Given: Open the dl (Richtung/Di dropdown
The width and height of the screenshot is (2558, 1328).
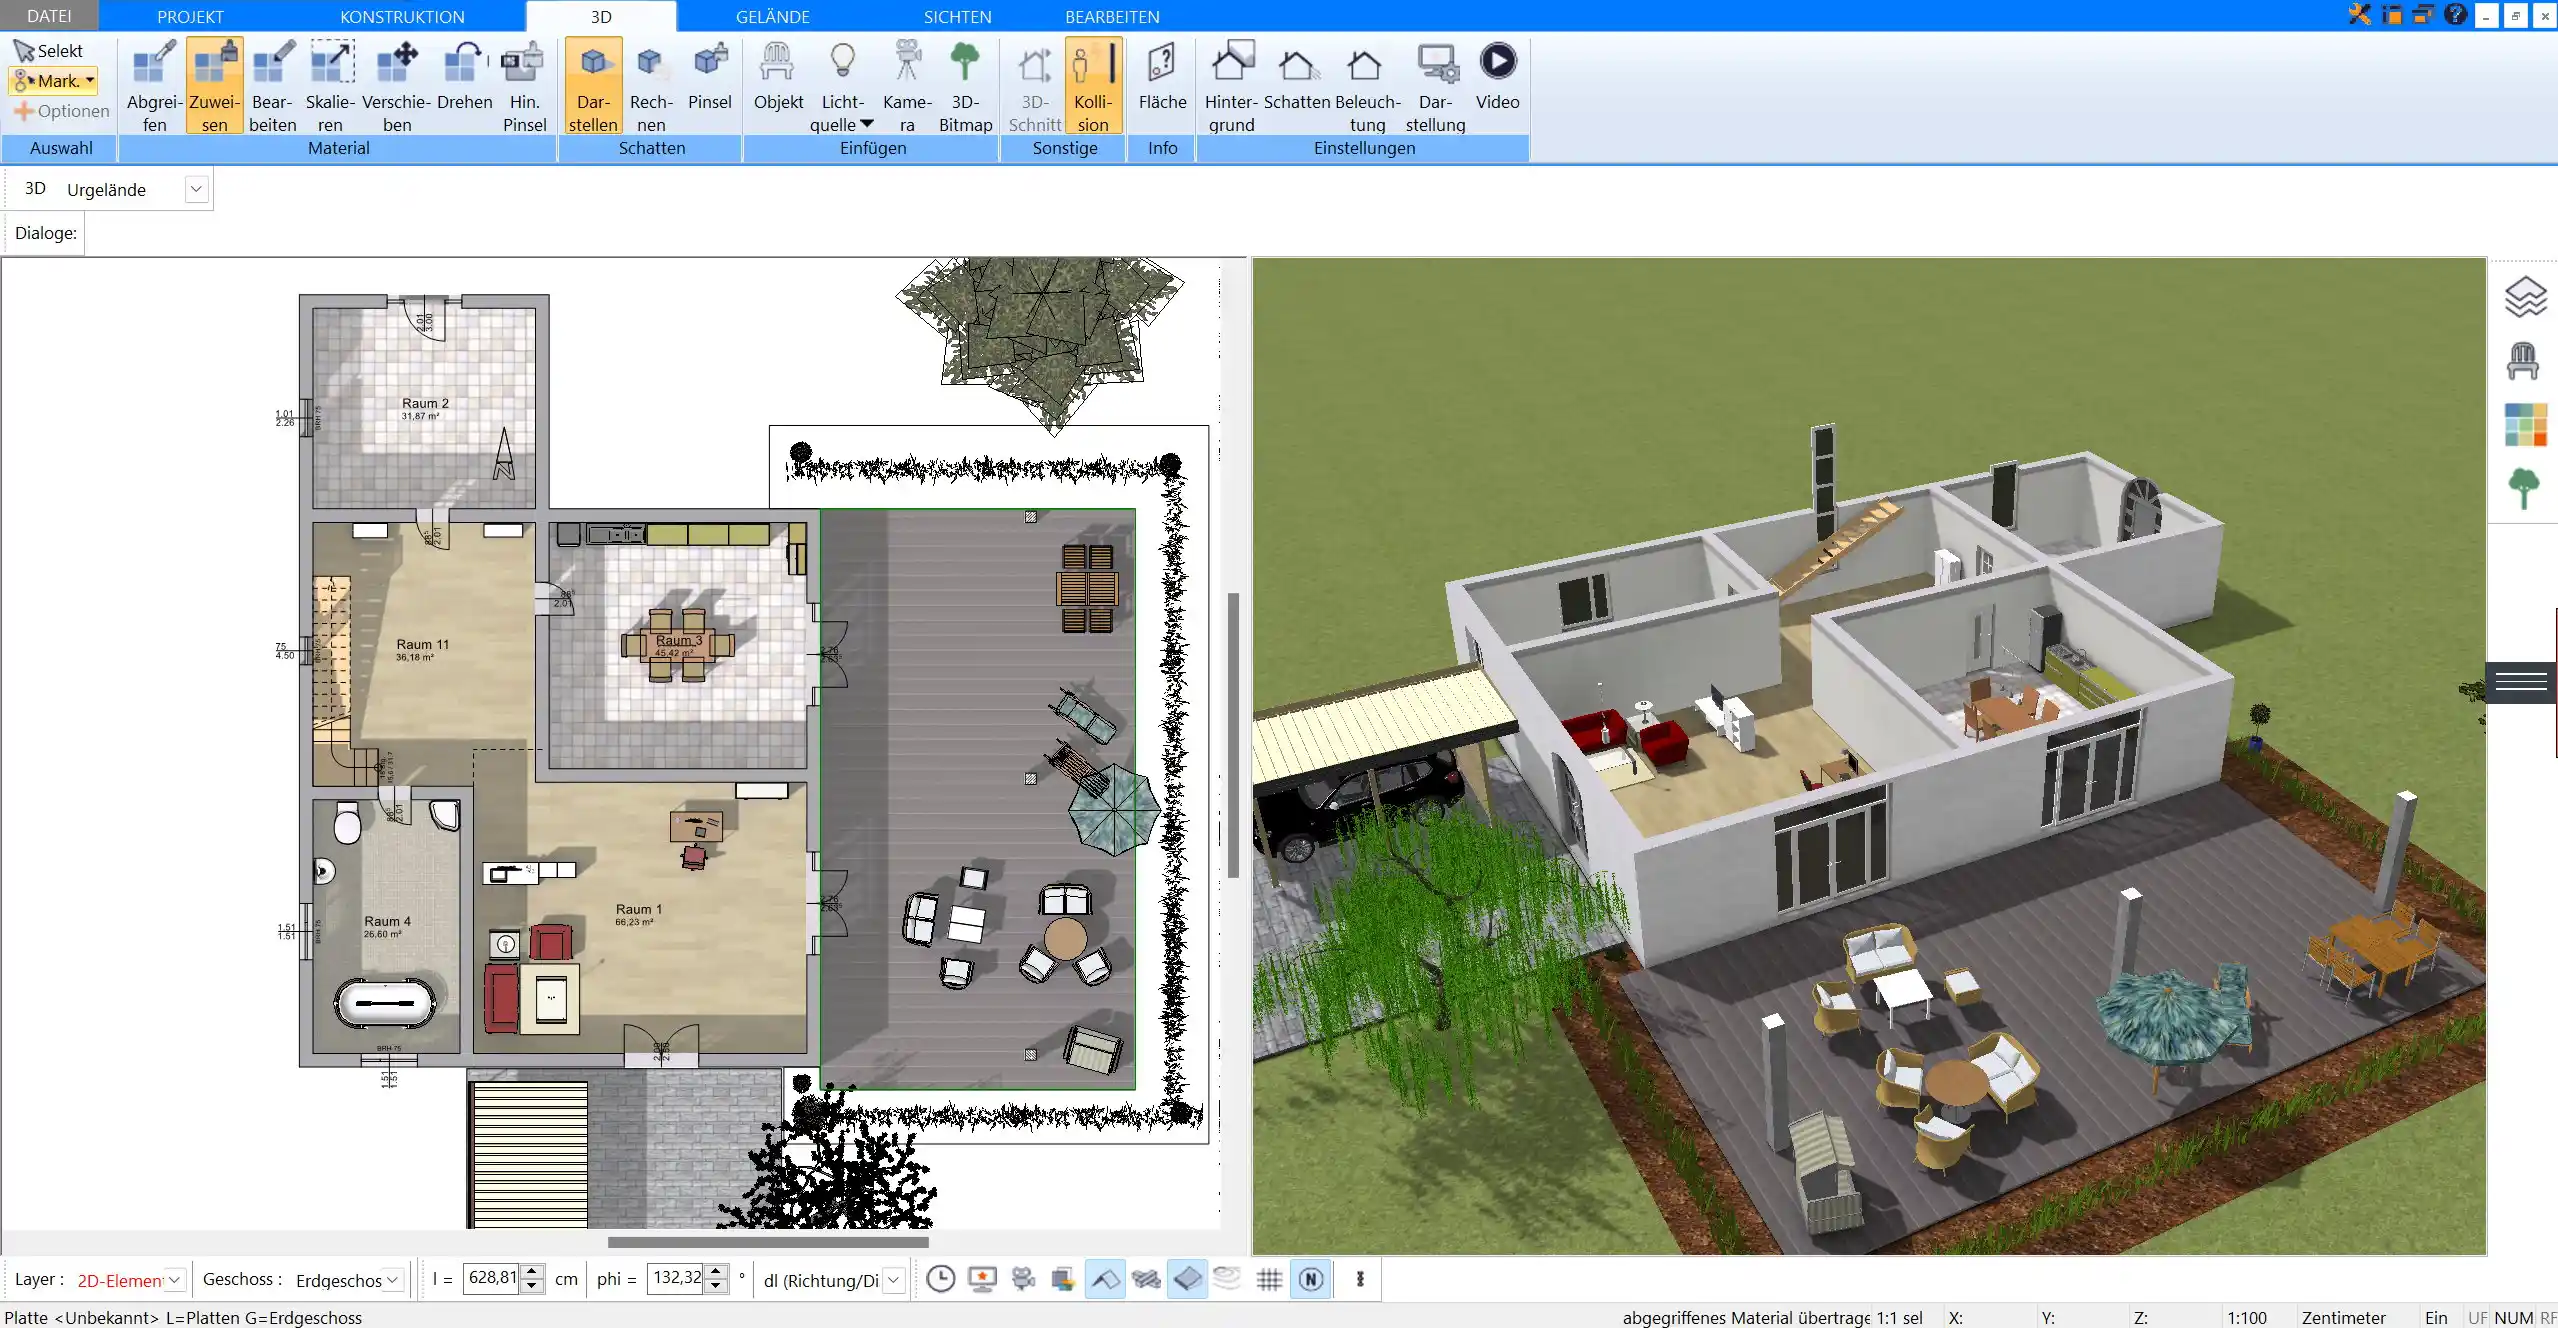Looking at the screenshot, I should coord(894,1280).
